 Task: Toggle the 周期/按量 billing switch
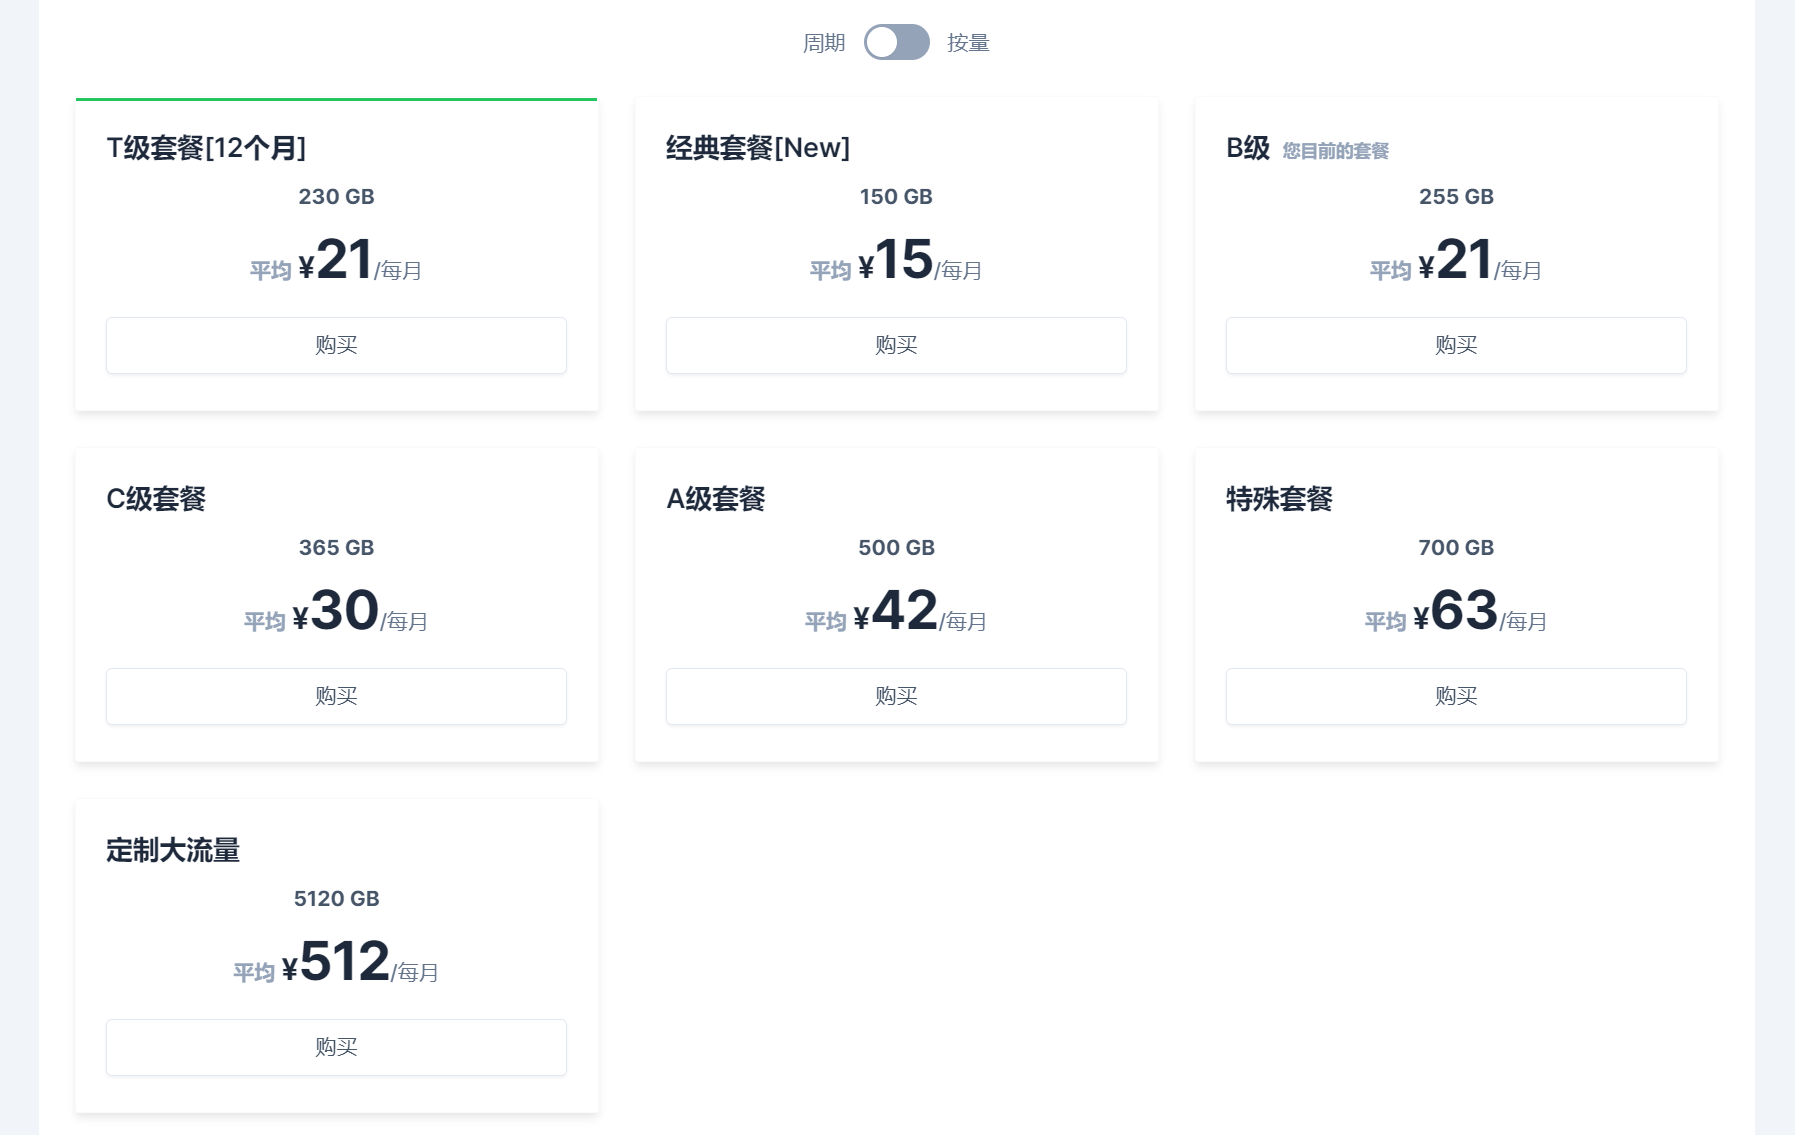pos(896,42)
